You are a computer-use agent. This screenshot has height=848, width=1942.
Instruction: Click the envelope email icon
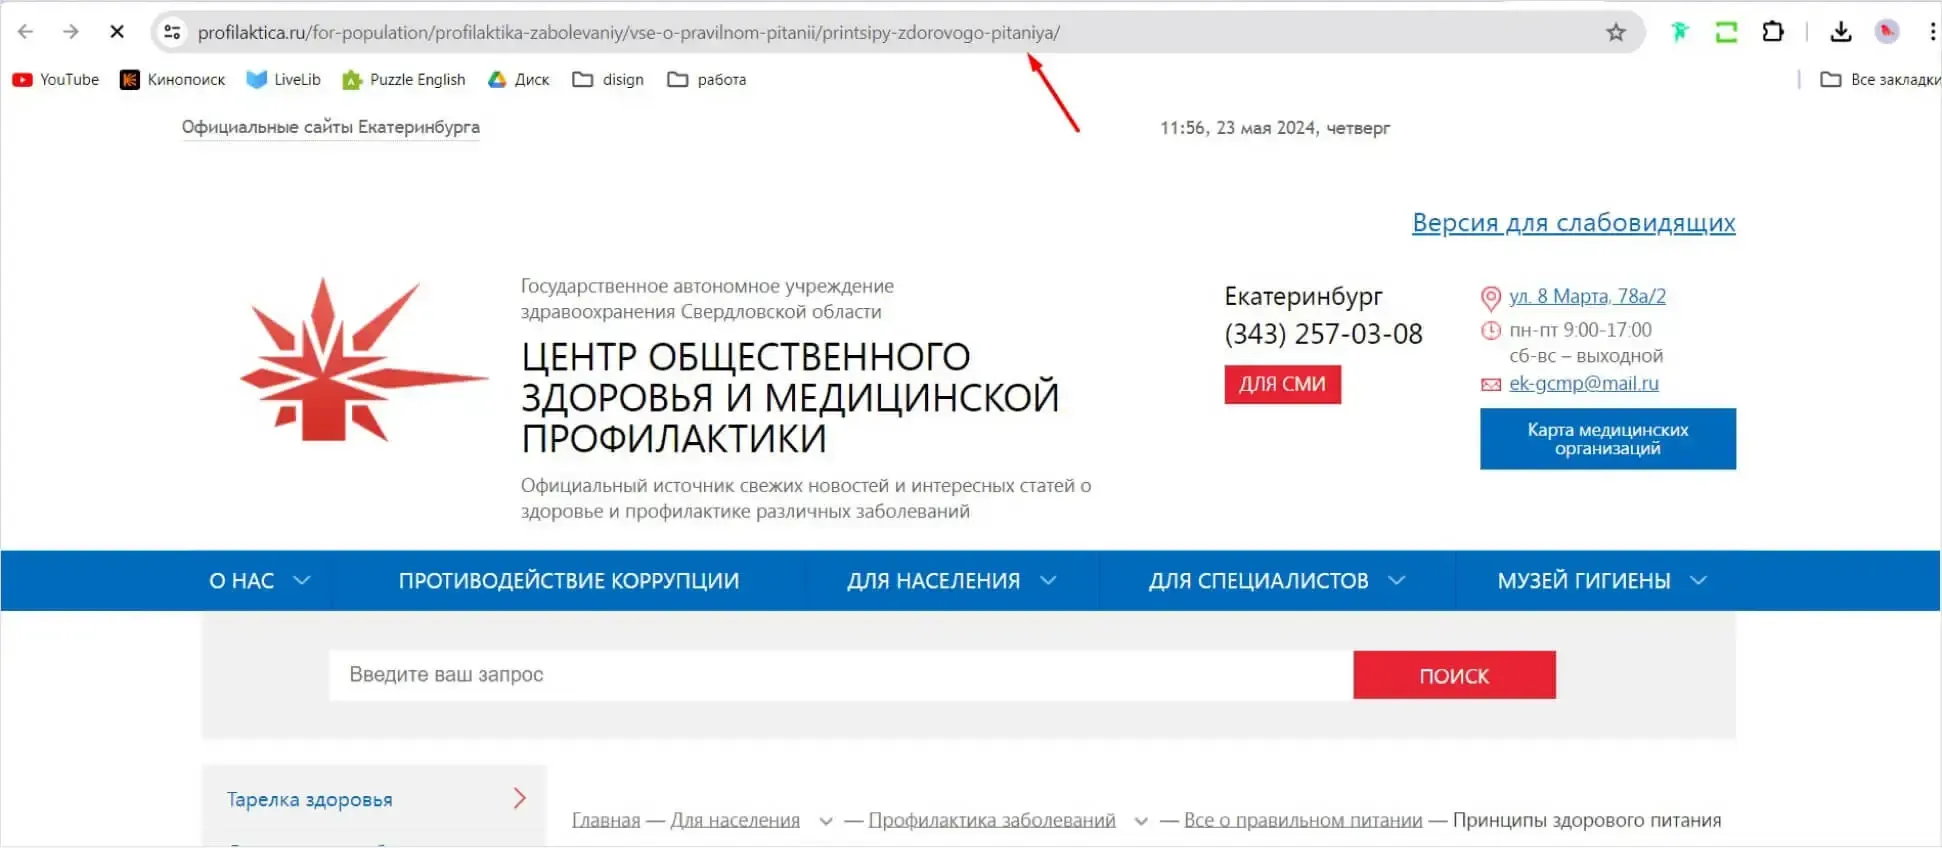coord(1491,384)
